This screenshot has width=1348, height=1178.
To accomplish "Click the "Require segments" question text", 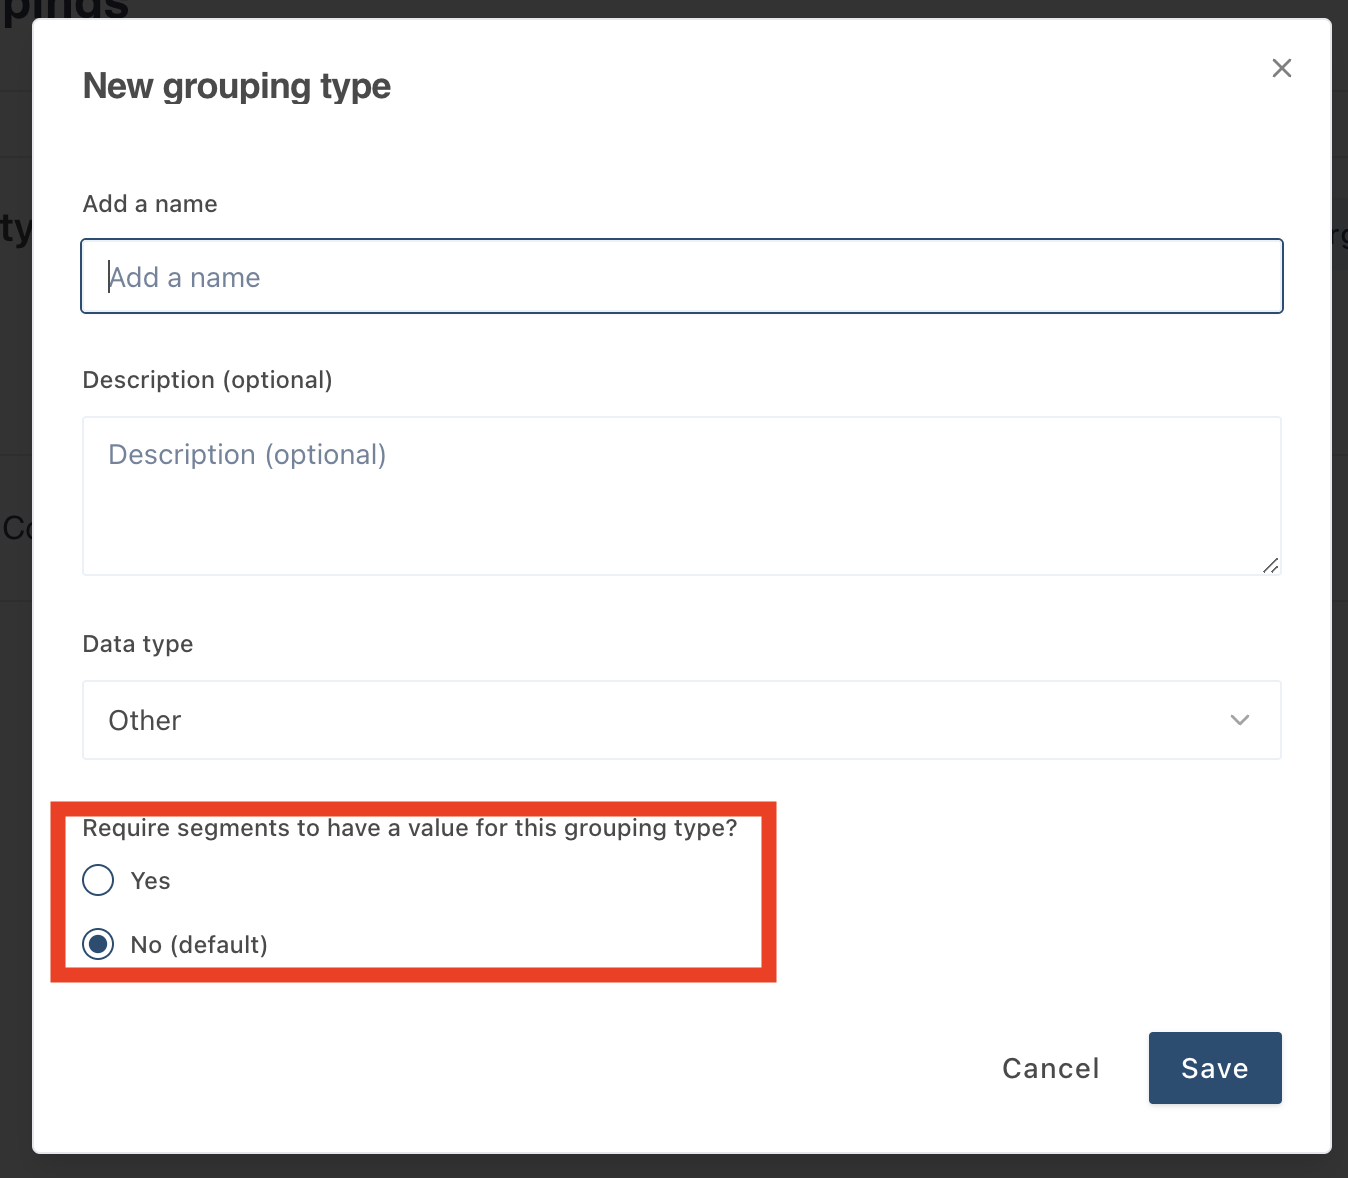I will pos(409,828).
